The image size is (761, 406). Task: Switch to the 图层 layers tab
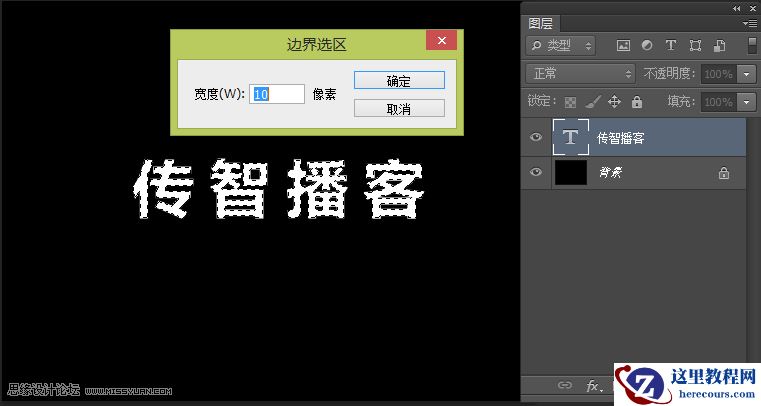541,23
